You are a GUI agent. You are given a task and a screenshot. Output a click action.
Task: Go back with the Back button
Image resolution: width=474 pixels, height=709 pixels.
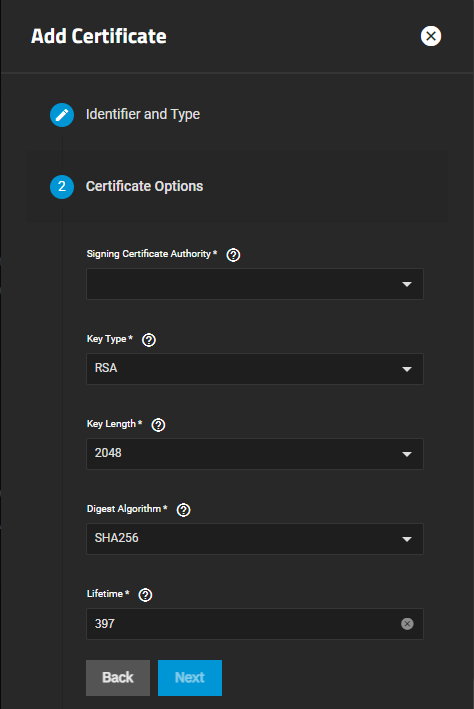(118, 678)
